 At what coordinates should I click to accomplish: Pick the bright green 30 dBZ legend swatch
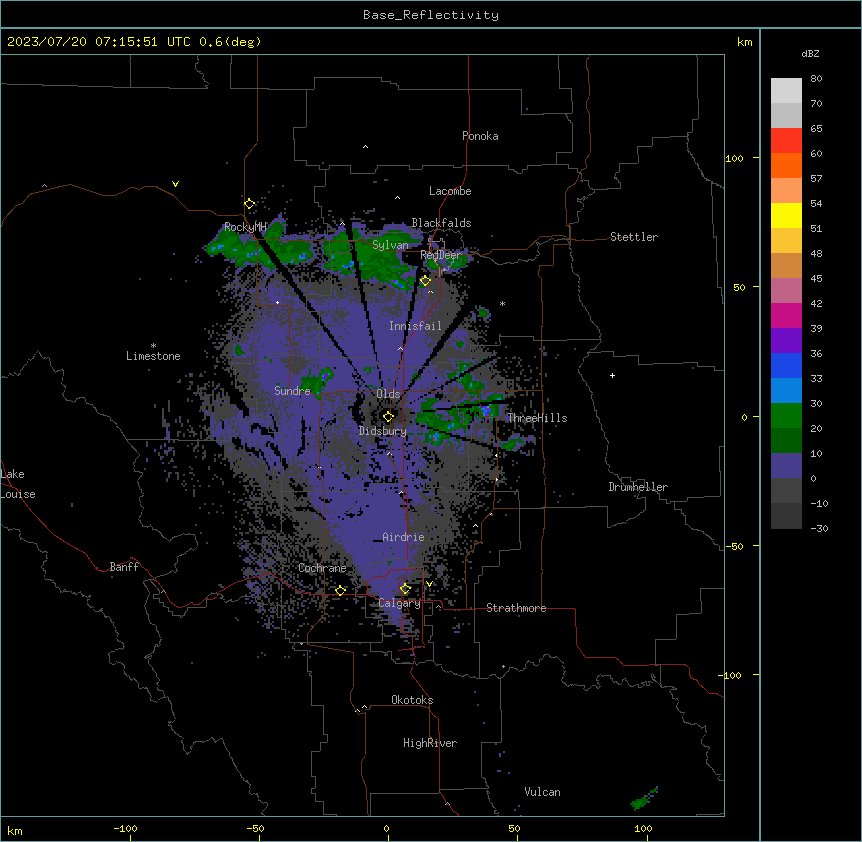tap(786, 416)
